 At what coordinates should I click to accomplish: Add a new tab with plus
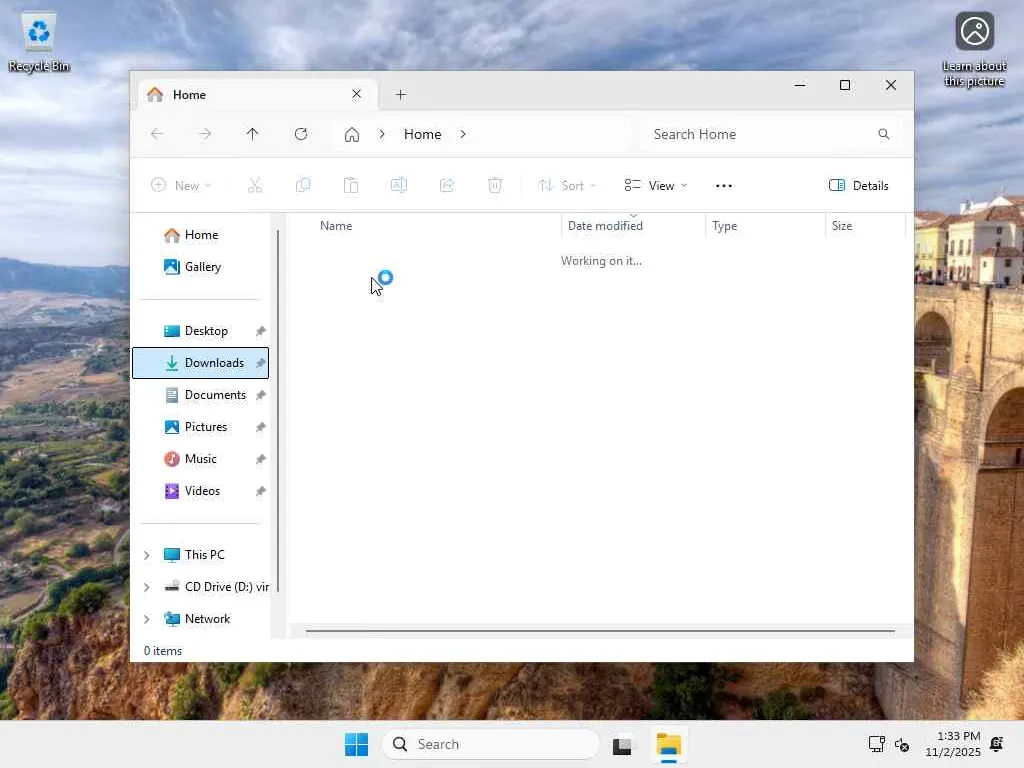(401, 95)
